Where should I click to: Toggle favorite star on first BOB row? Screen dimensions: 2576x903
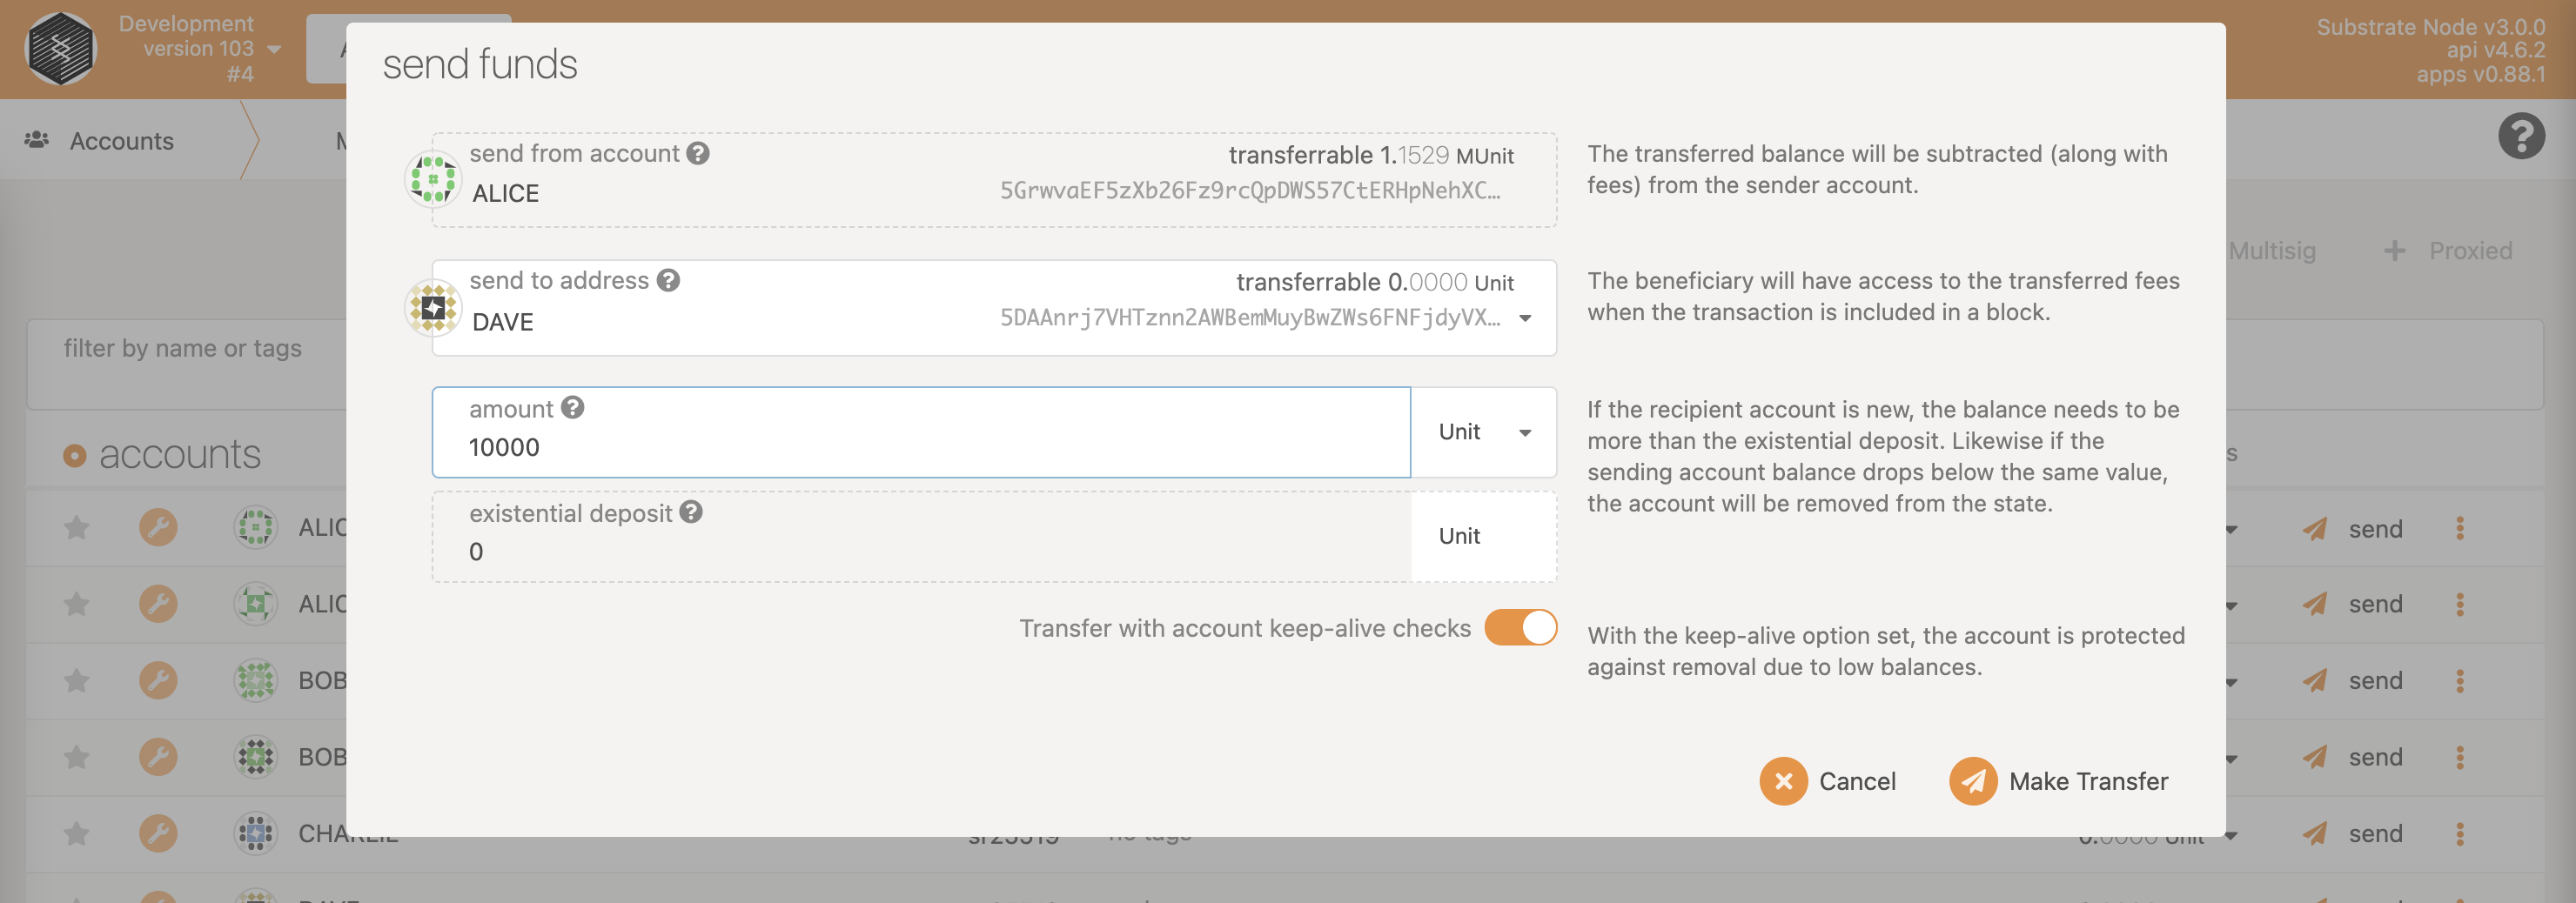point(77,680)
